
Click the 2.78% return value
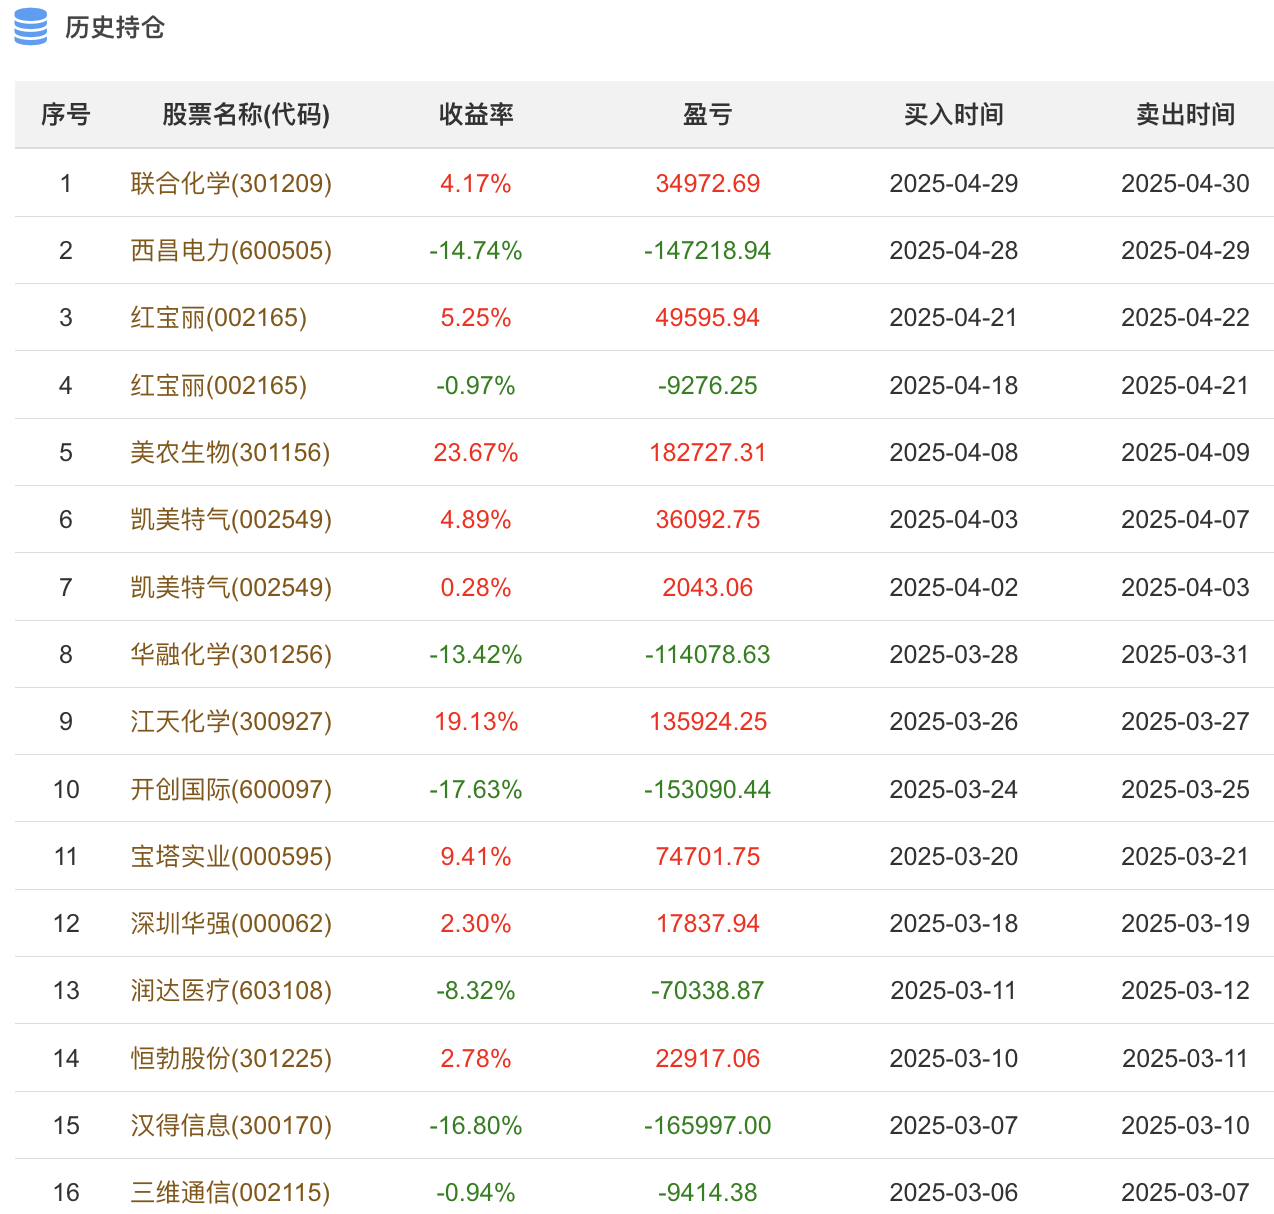(x=476, y=1059)
